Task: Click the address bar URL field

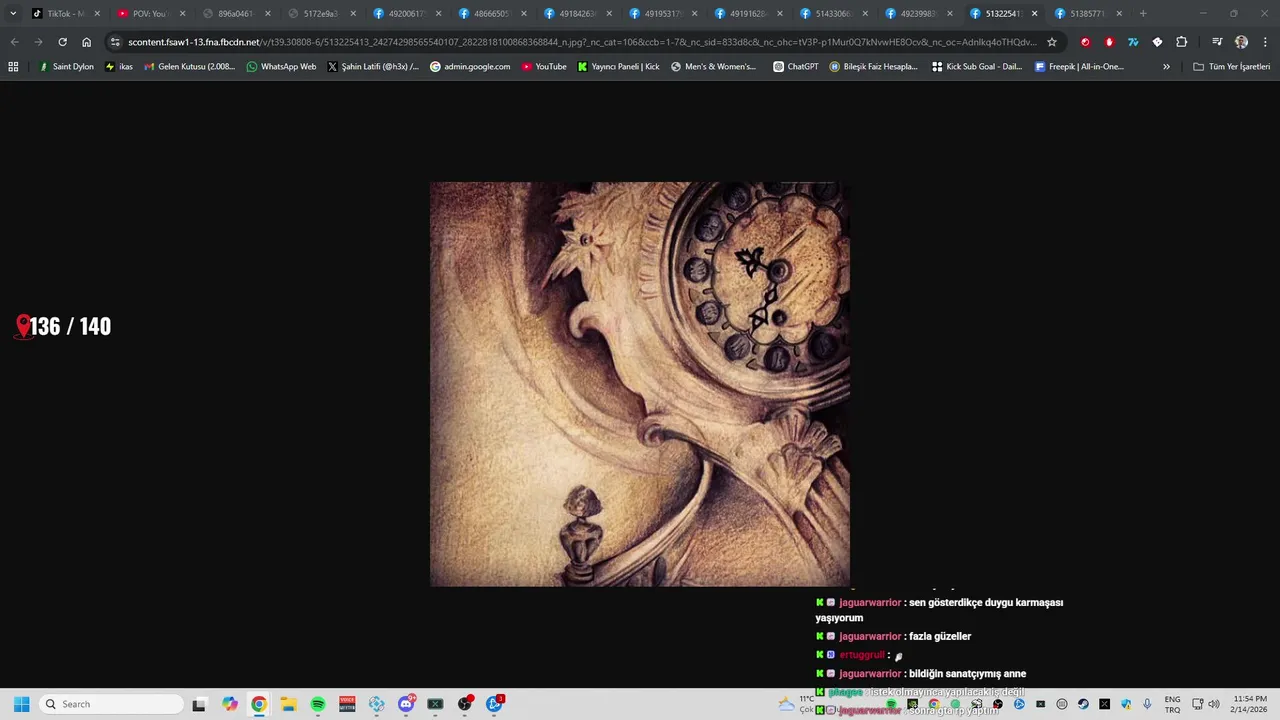Action: (x=582, y=42)
